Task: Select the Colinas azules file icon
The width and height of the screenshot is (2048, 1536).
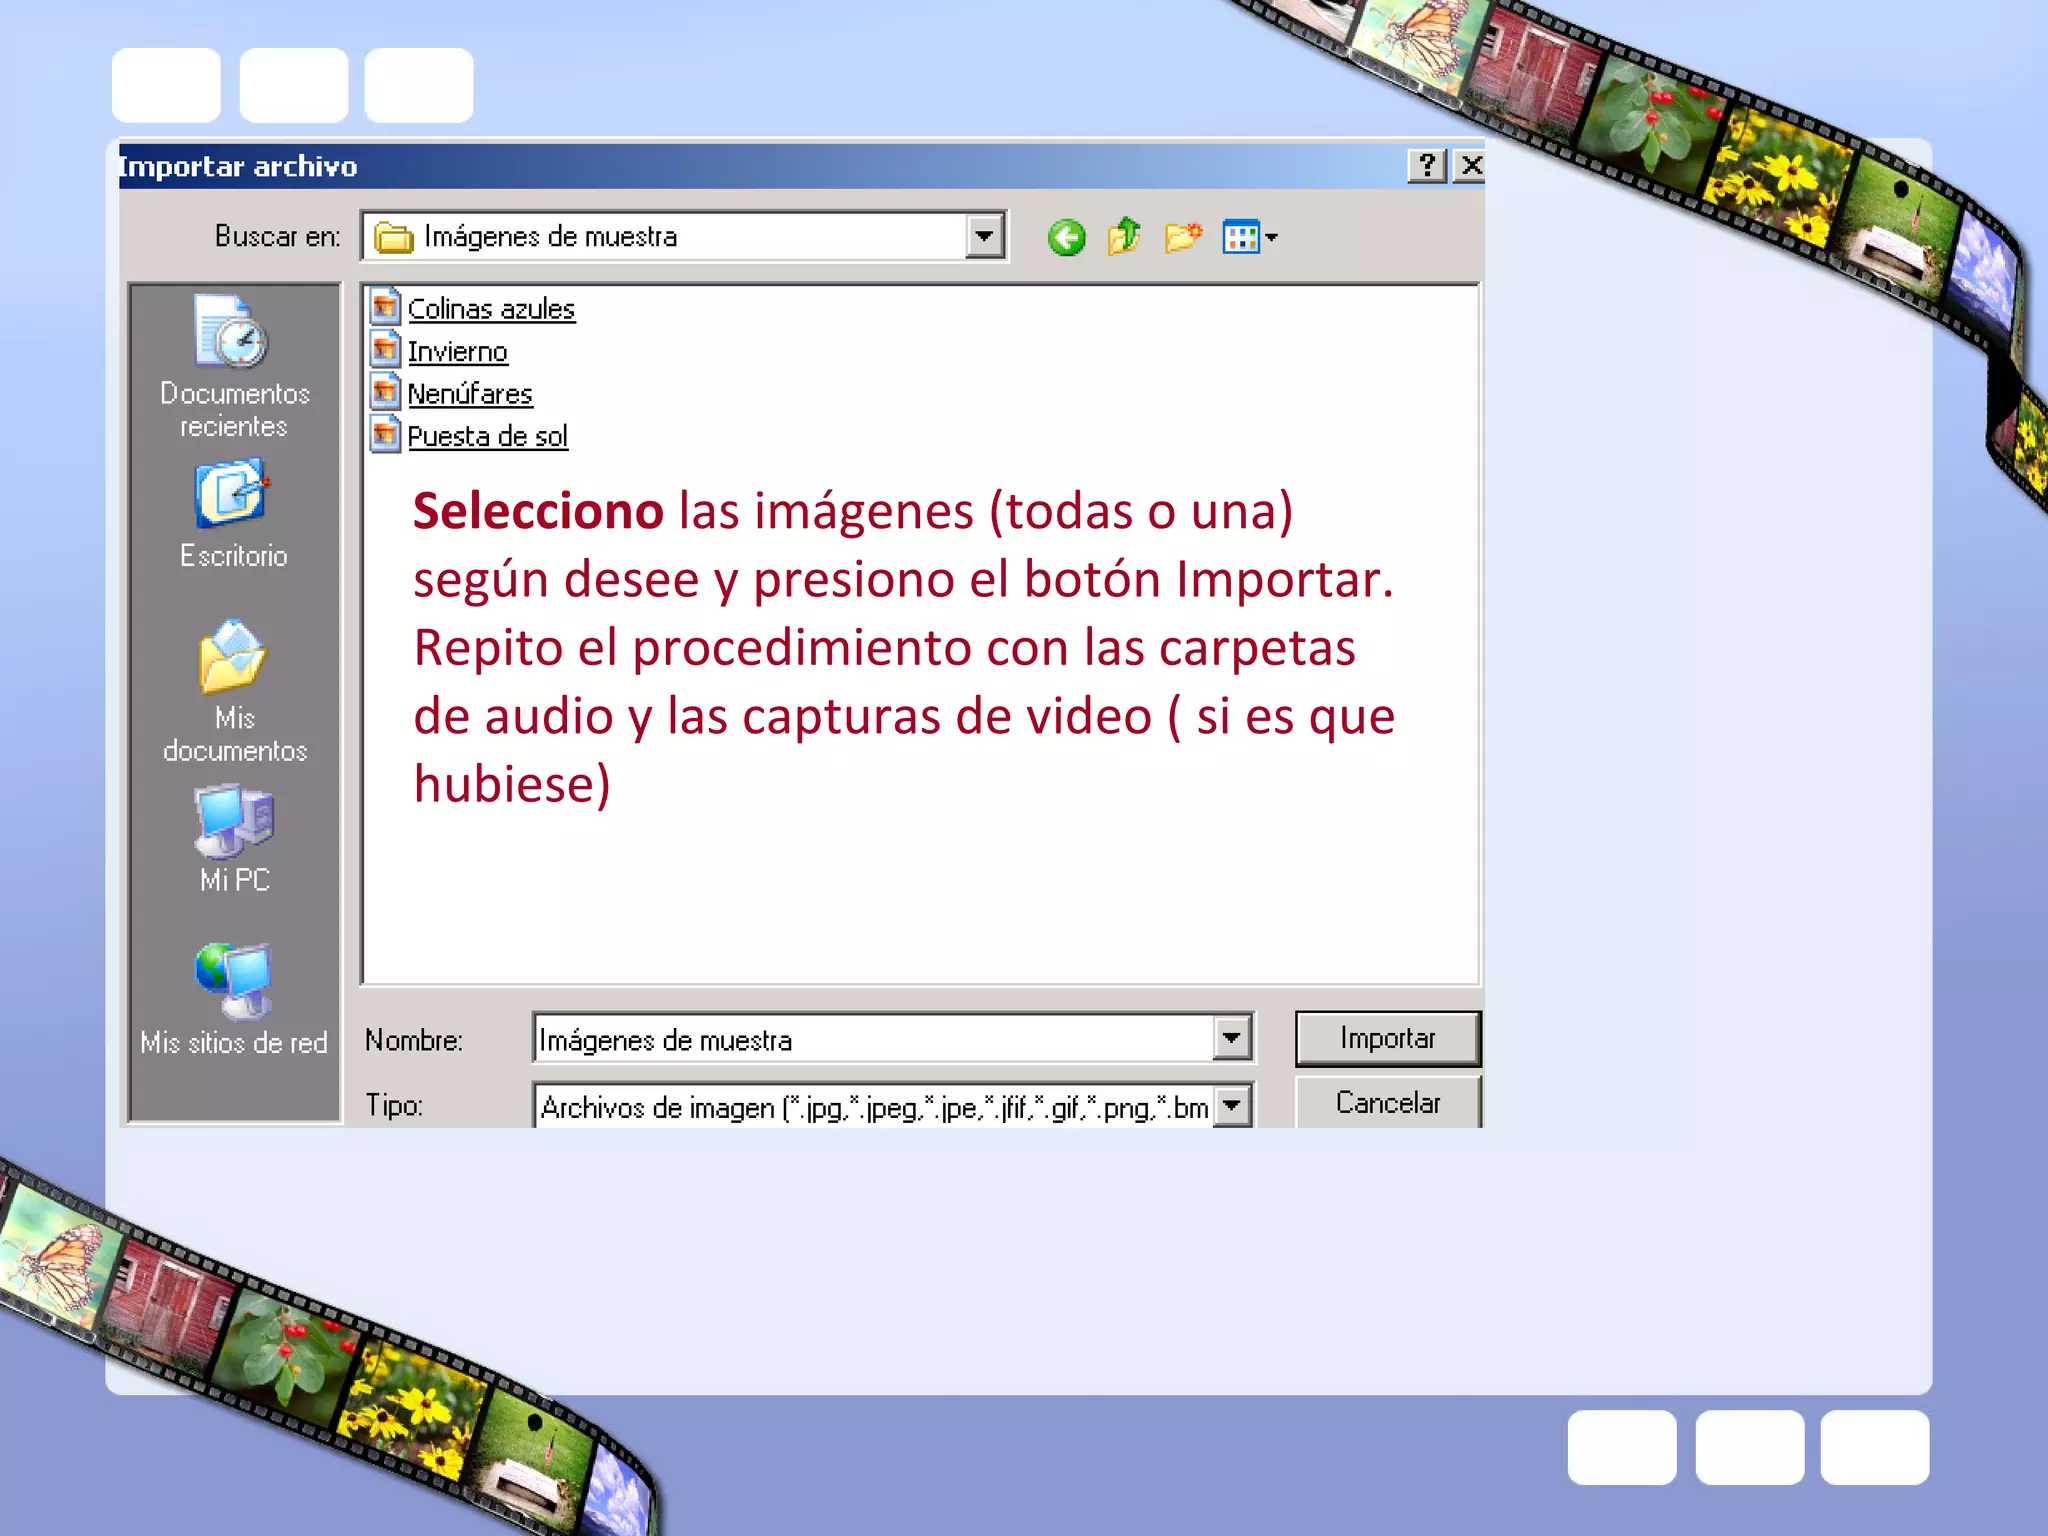Action: pos(385,307)
